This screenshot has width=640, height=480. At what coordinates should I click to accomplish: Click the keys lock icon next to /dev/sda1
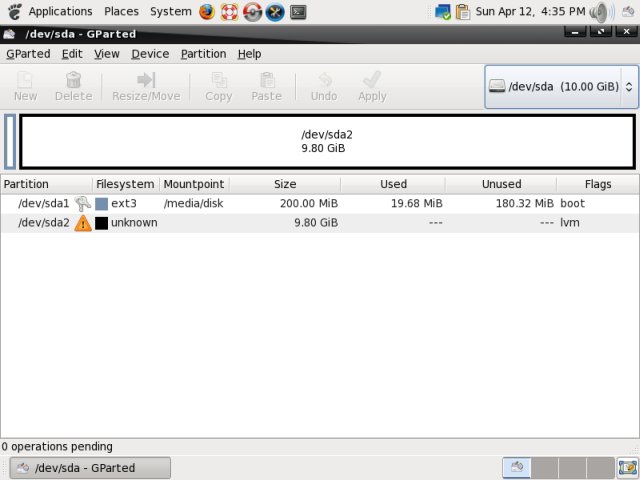[x=83, y=203]
